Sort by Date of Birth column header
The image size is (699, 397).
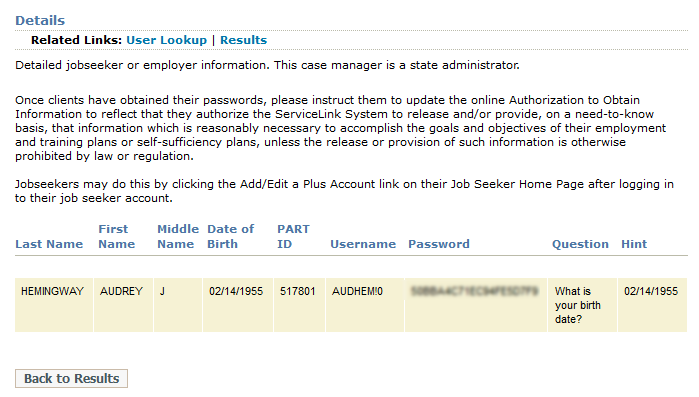230,237
